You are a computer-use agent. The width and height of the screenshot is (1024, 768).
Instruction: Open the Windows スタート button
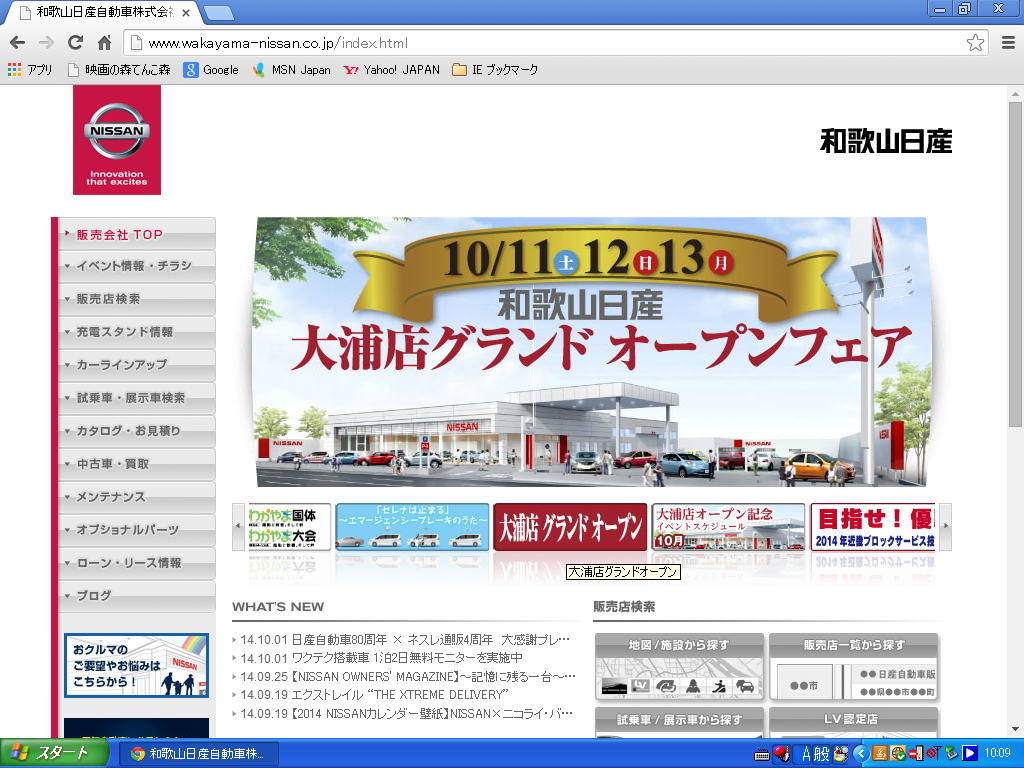(53, 754)
